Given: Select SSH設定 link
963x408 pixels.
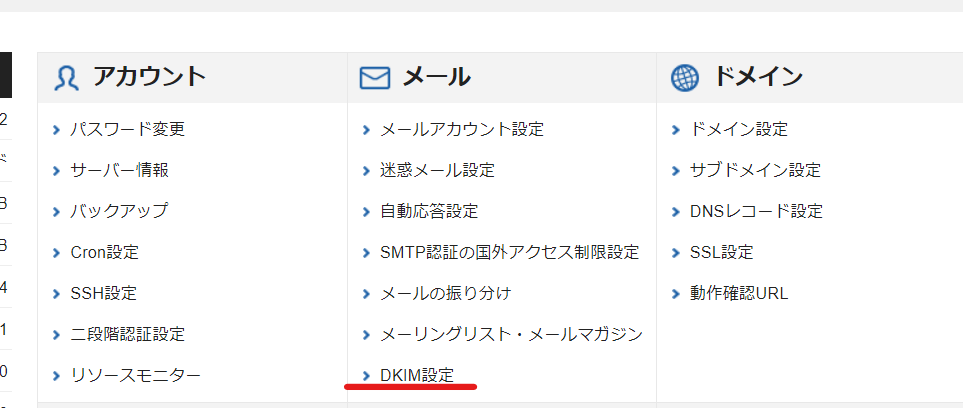Looking at the screenshot, I should tap(103, 293).
